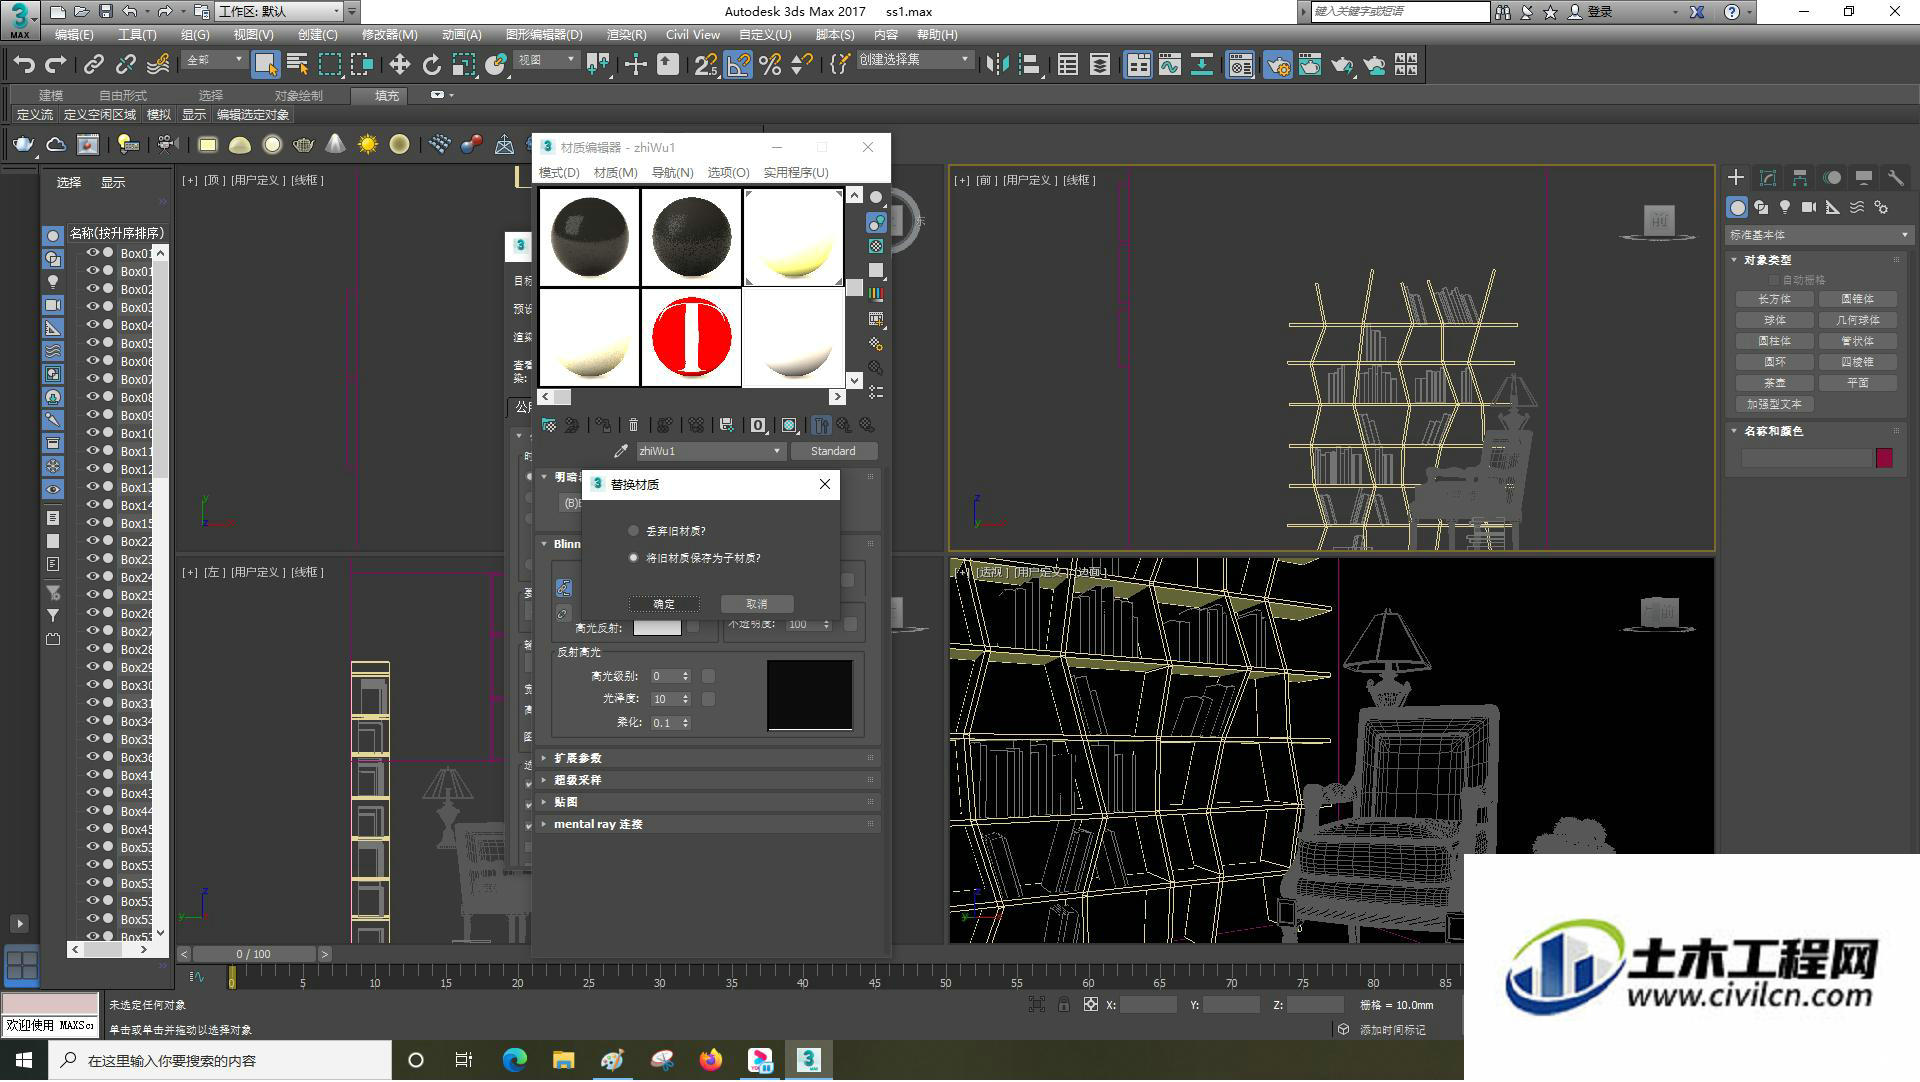The height and width of the screenshot is (1082, 1920).
Task: Open material editor 导航(N) menu
Action: [x=672, y=172]
